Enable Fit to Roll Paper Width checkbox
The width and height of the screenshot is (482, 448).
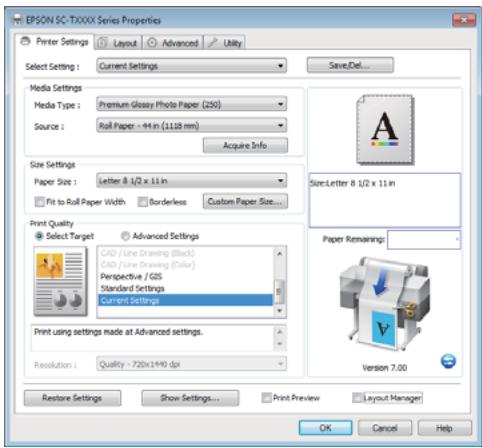coord(40,202)
